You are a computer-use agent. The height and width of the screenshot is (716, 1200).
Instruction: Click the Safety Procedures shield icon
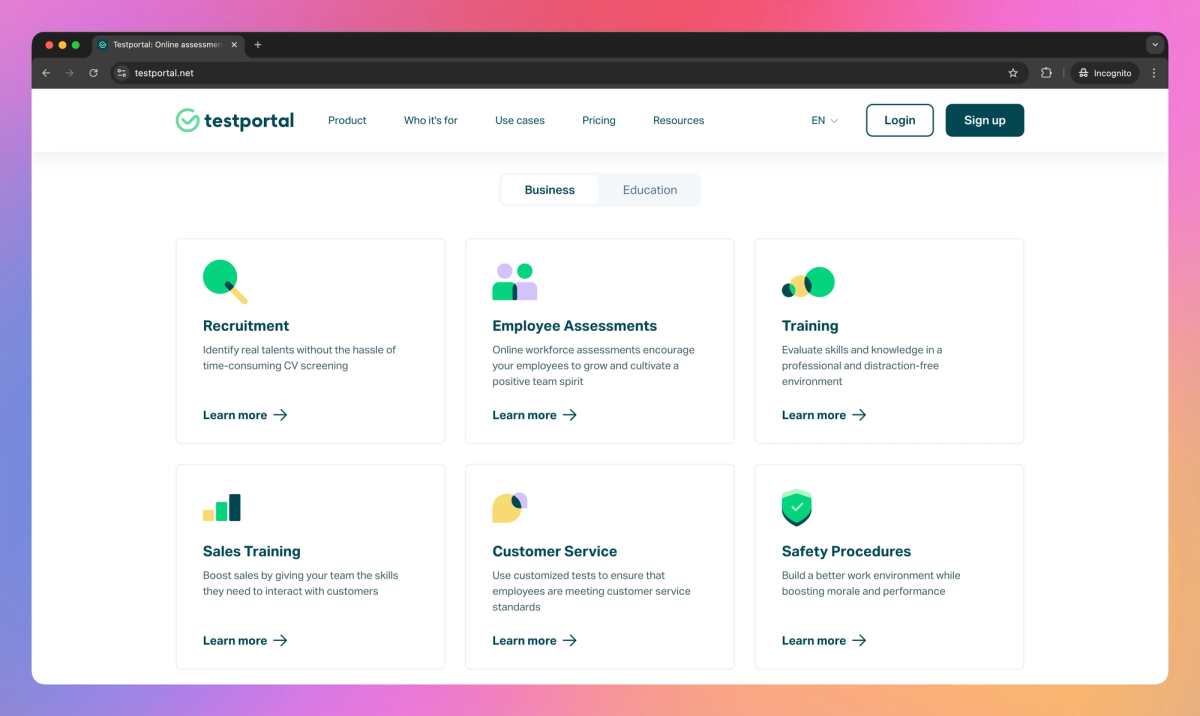[x=797, y=507]
